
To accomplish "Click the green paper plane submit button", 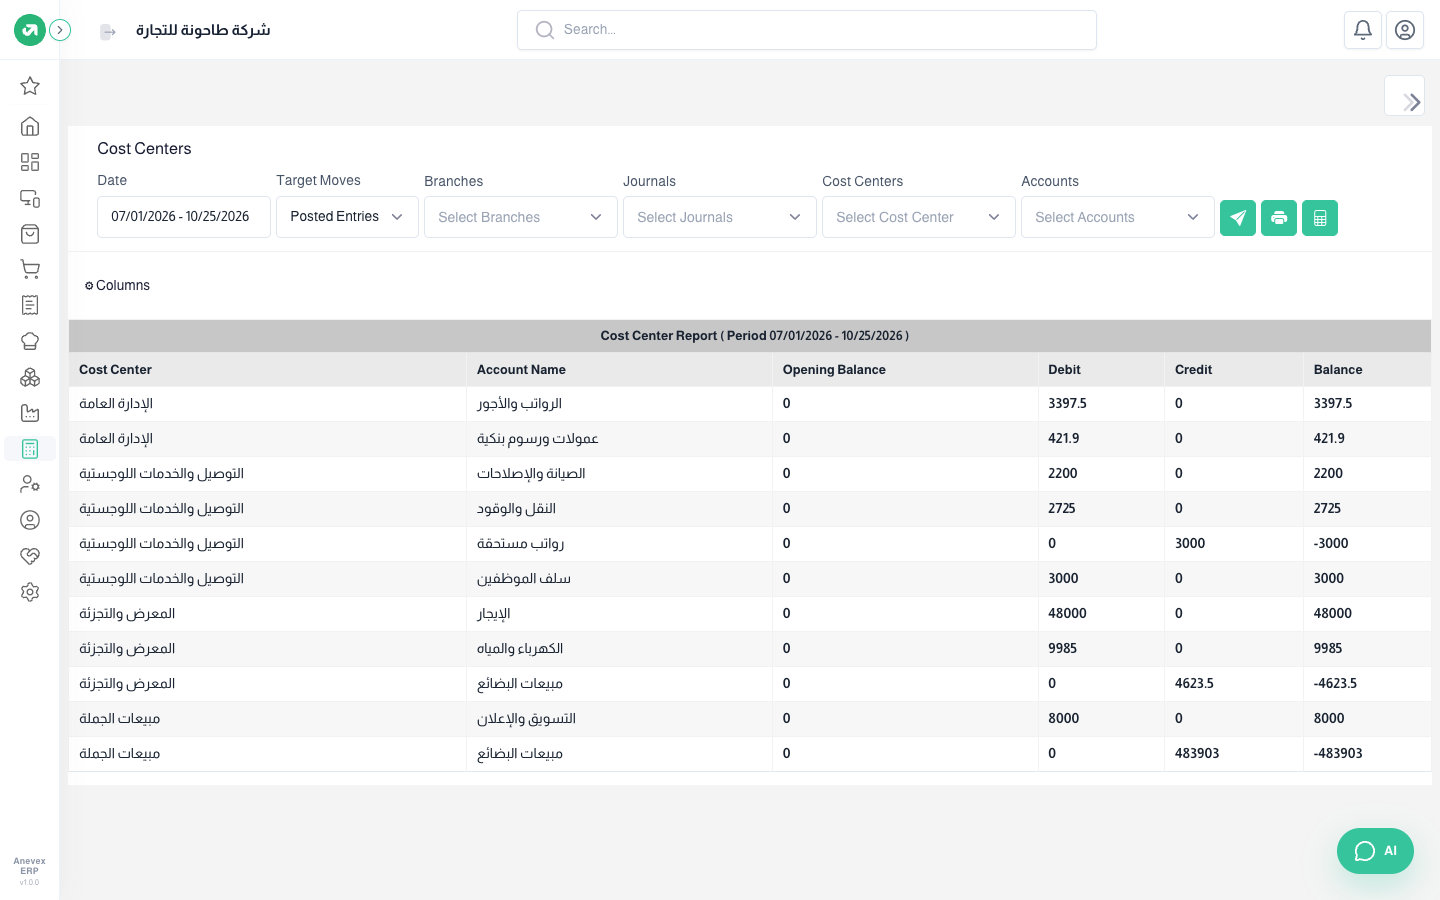I will (x=1238, y=218).
